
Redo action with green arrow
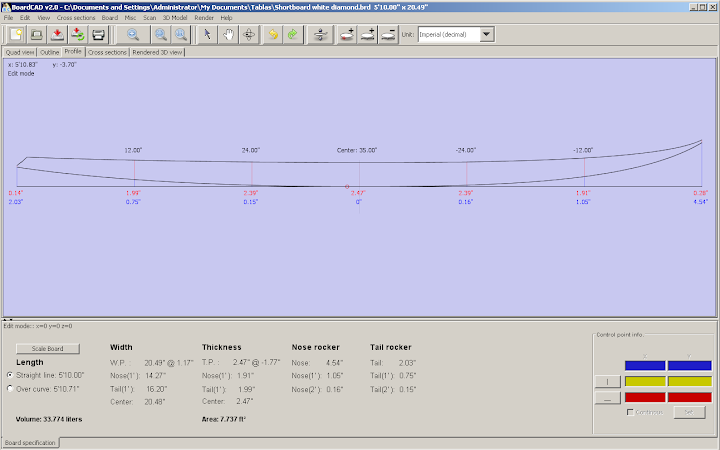(293, 34)
